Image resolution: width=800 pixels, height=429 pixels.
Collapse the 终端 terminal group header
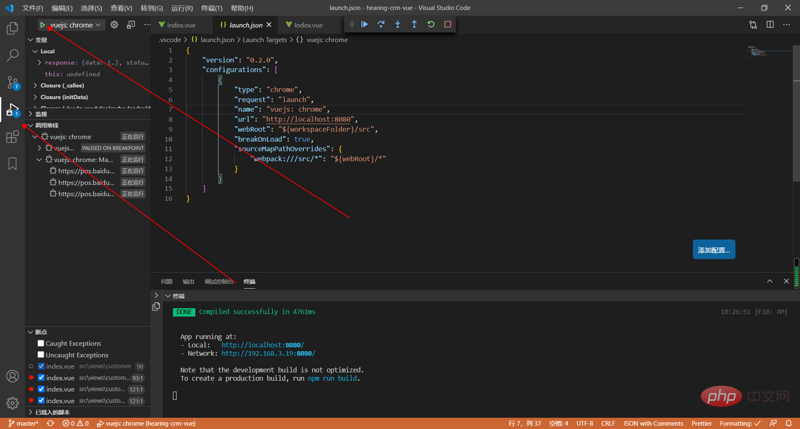[168, 296]
